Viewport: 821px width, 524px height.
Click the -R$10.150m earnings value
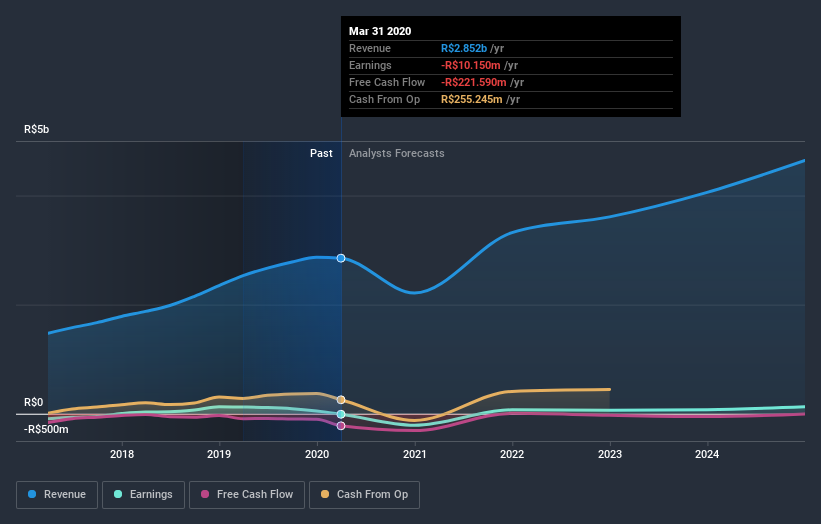pos(471,65)
